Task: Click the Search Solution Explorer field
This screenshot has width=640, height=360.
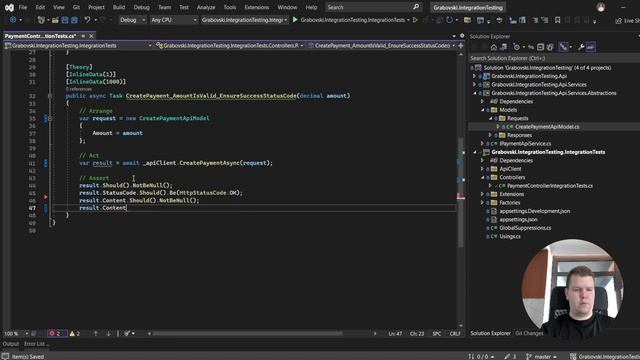Action: click(554, 58)
